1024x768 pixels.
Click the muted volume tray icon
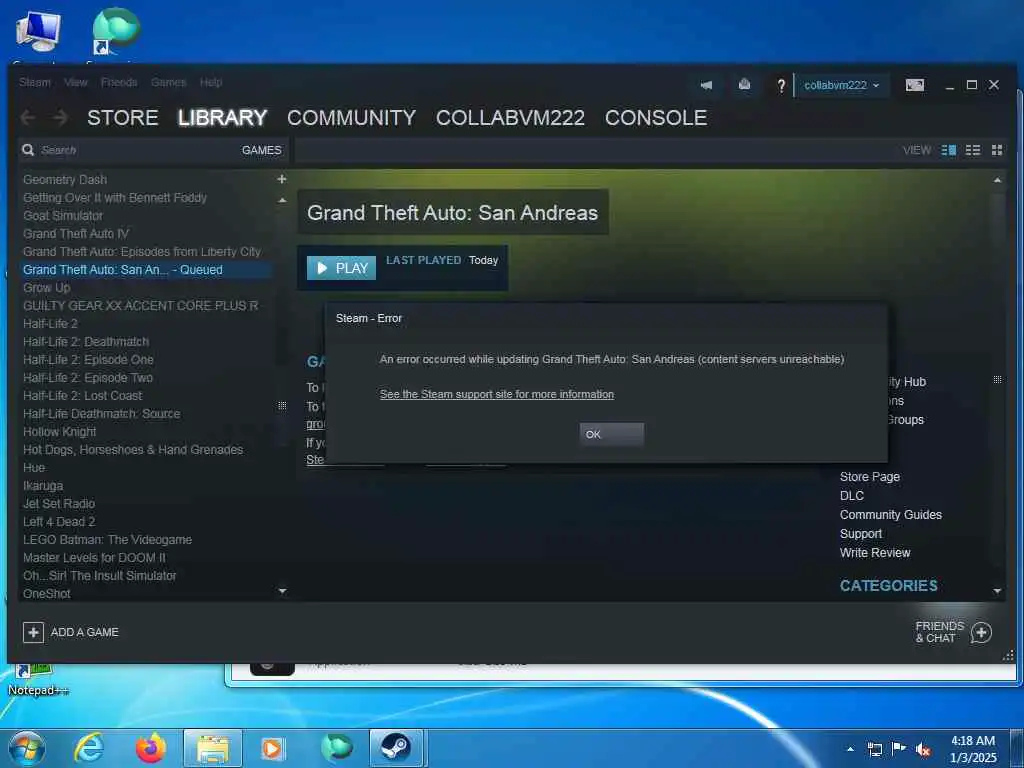[923, 750]
